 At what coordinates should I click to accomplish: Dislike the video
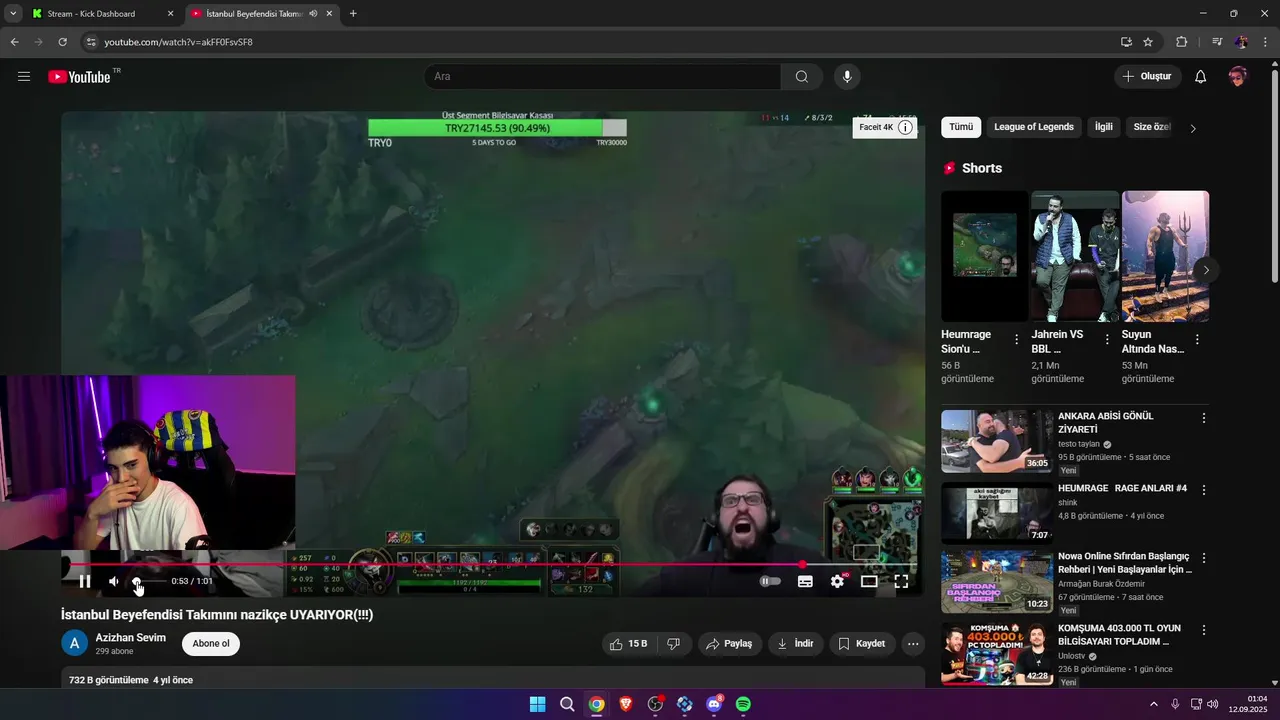click(674, 644)
